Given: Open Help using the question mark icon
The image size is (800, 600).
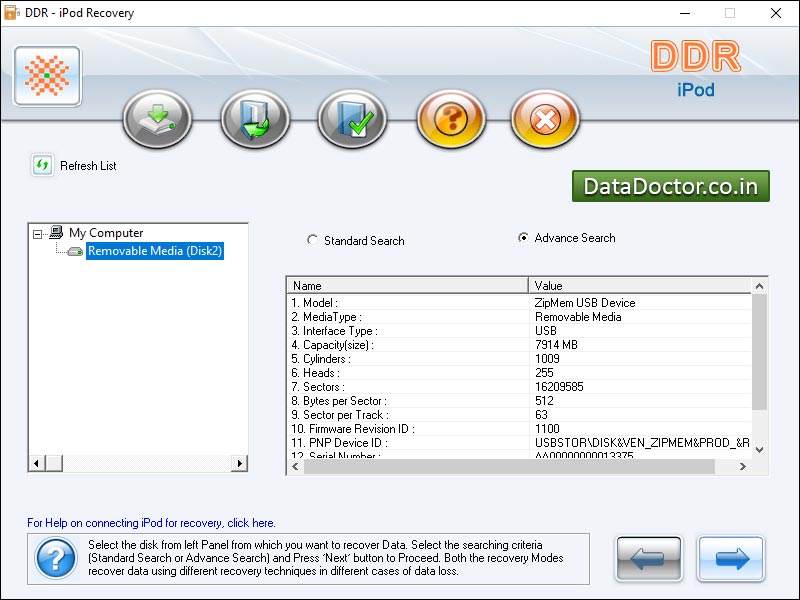Looking at the screenshot, I should click(x=449, y=119).
